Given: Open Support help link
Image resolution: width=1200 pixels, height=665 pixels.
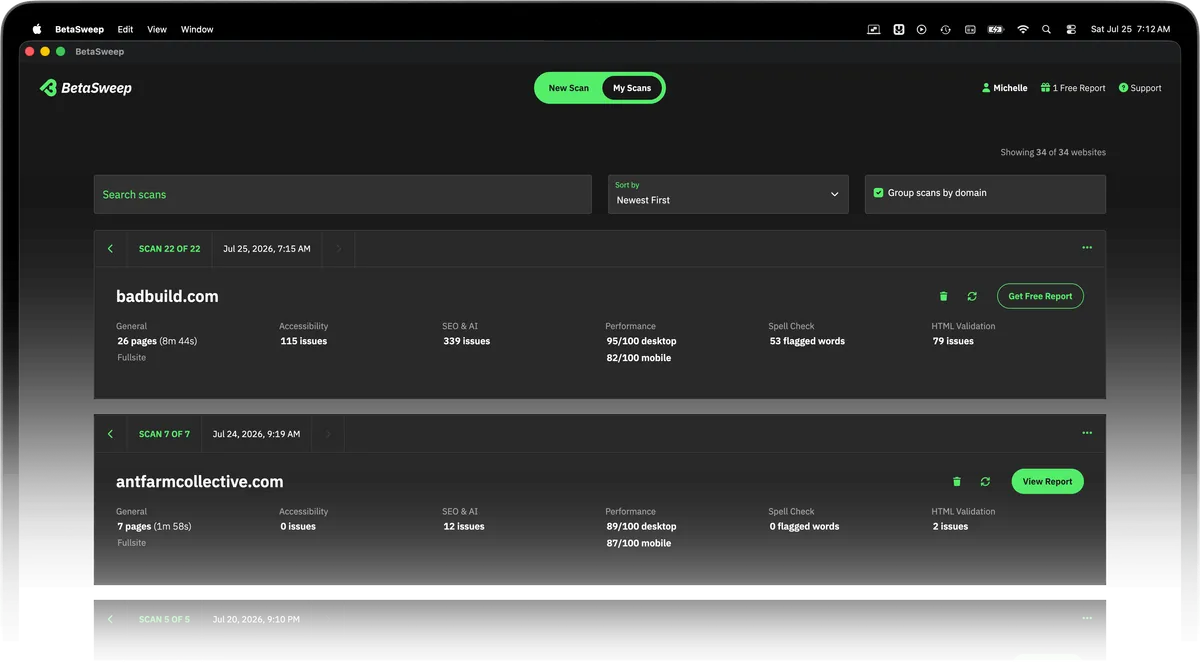Looking at the screenshot, I should point(1140,88).
